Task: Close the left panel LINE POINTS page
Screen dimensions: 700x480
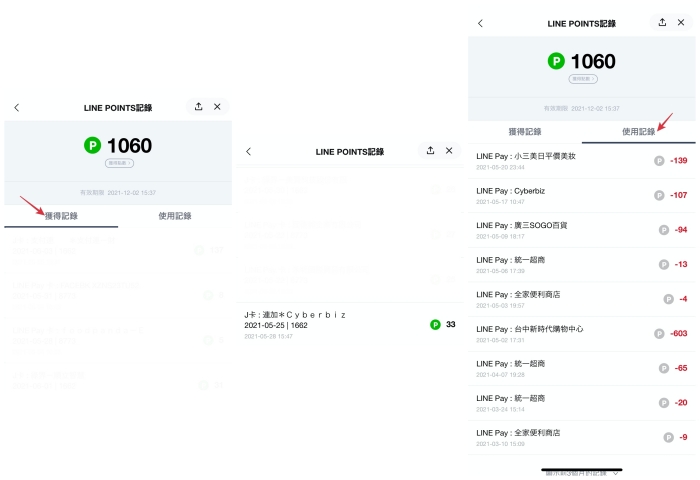Action: tap(217, 106)
